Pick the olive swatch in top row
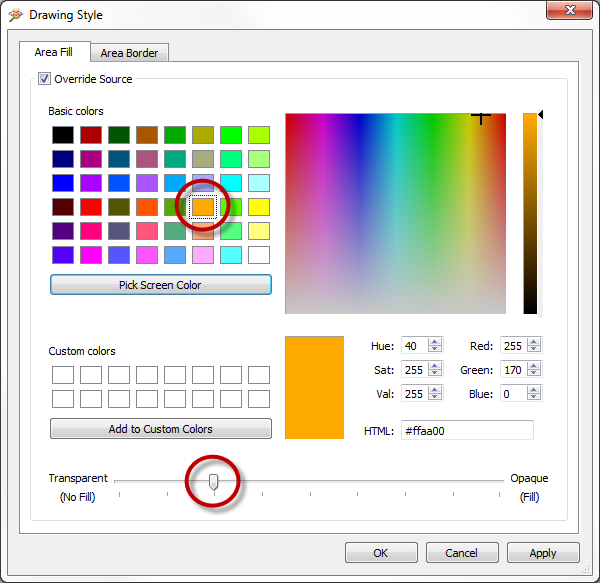The width and height of the screenshot is (600, 583). tap(203, 135)
